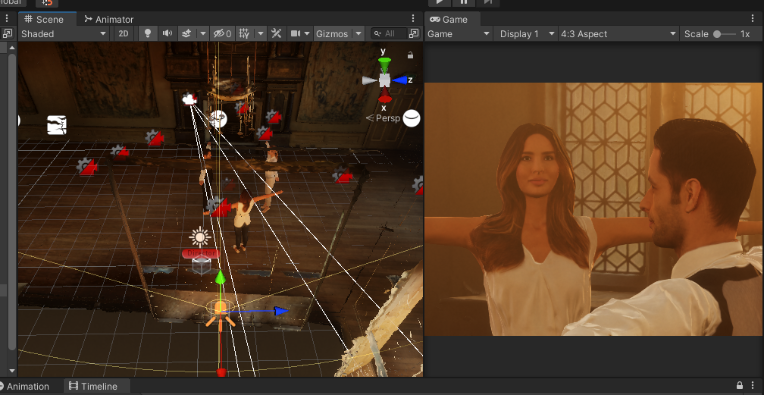Open left panel three-dot menu
Image resolution: width=764 pixels, height=395 pixels.
(x=7, y=19)
